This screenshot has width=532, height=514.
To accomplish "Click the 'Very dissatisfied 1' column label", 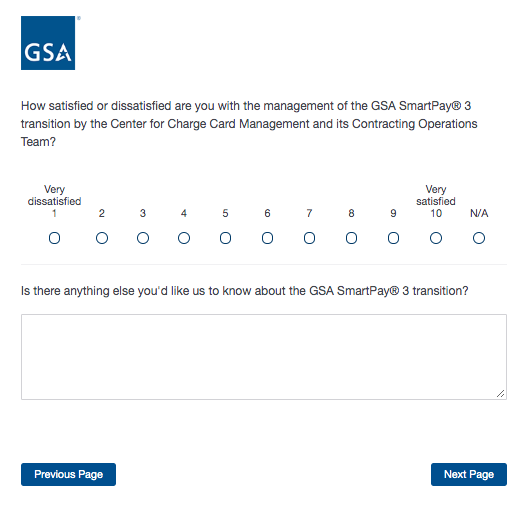I will coord(54,201).
